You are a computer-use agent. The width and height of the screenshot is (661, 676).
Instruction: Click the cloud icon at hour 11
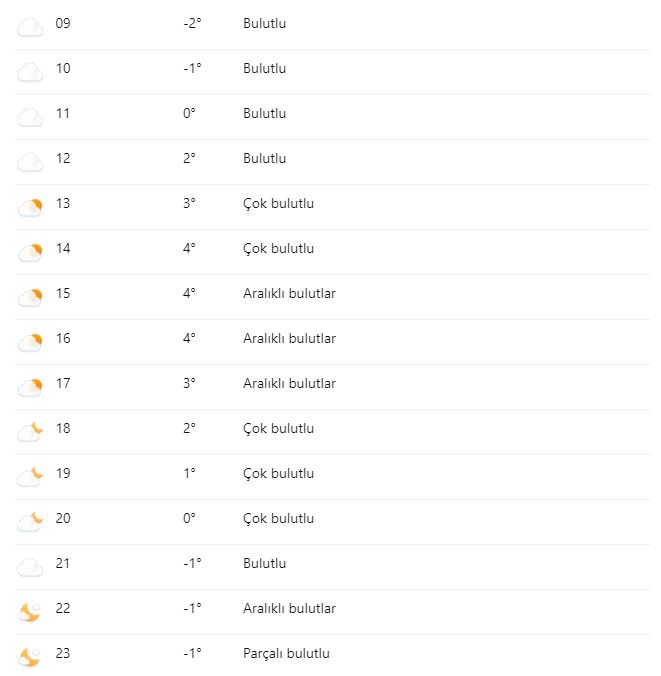30,117
